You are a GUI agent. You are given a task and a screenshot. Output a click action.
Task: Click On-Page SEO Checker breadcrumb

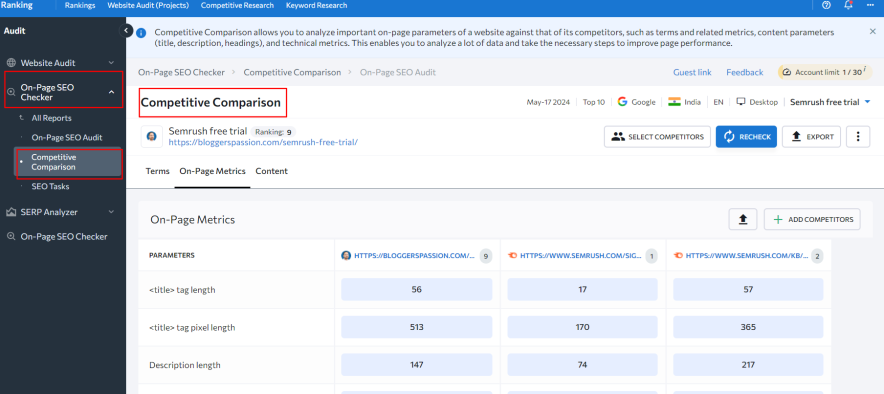click(x=182, y=72)
